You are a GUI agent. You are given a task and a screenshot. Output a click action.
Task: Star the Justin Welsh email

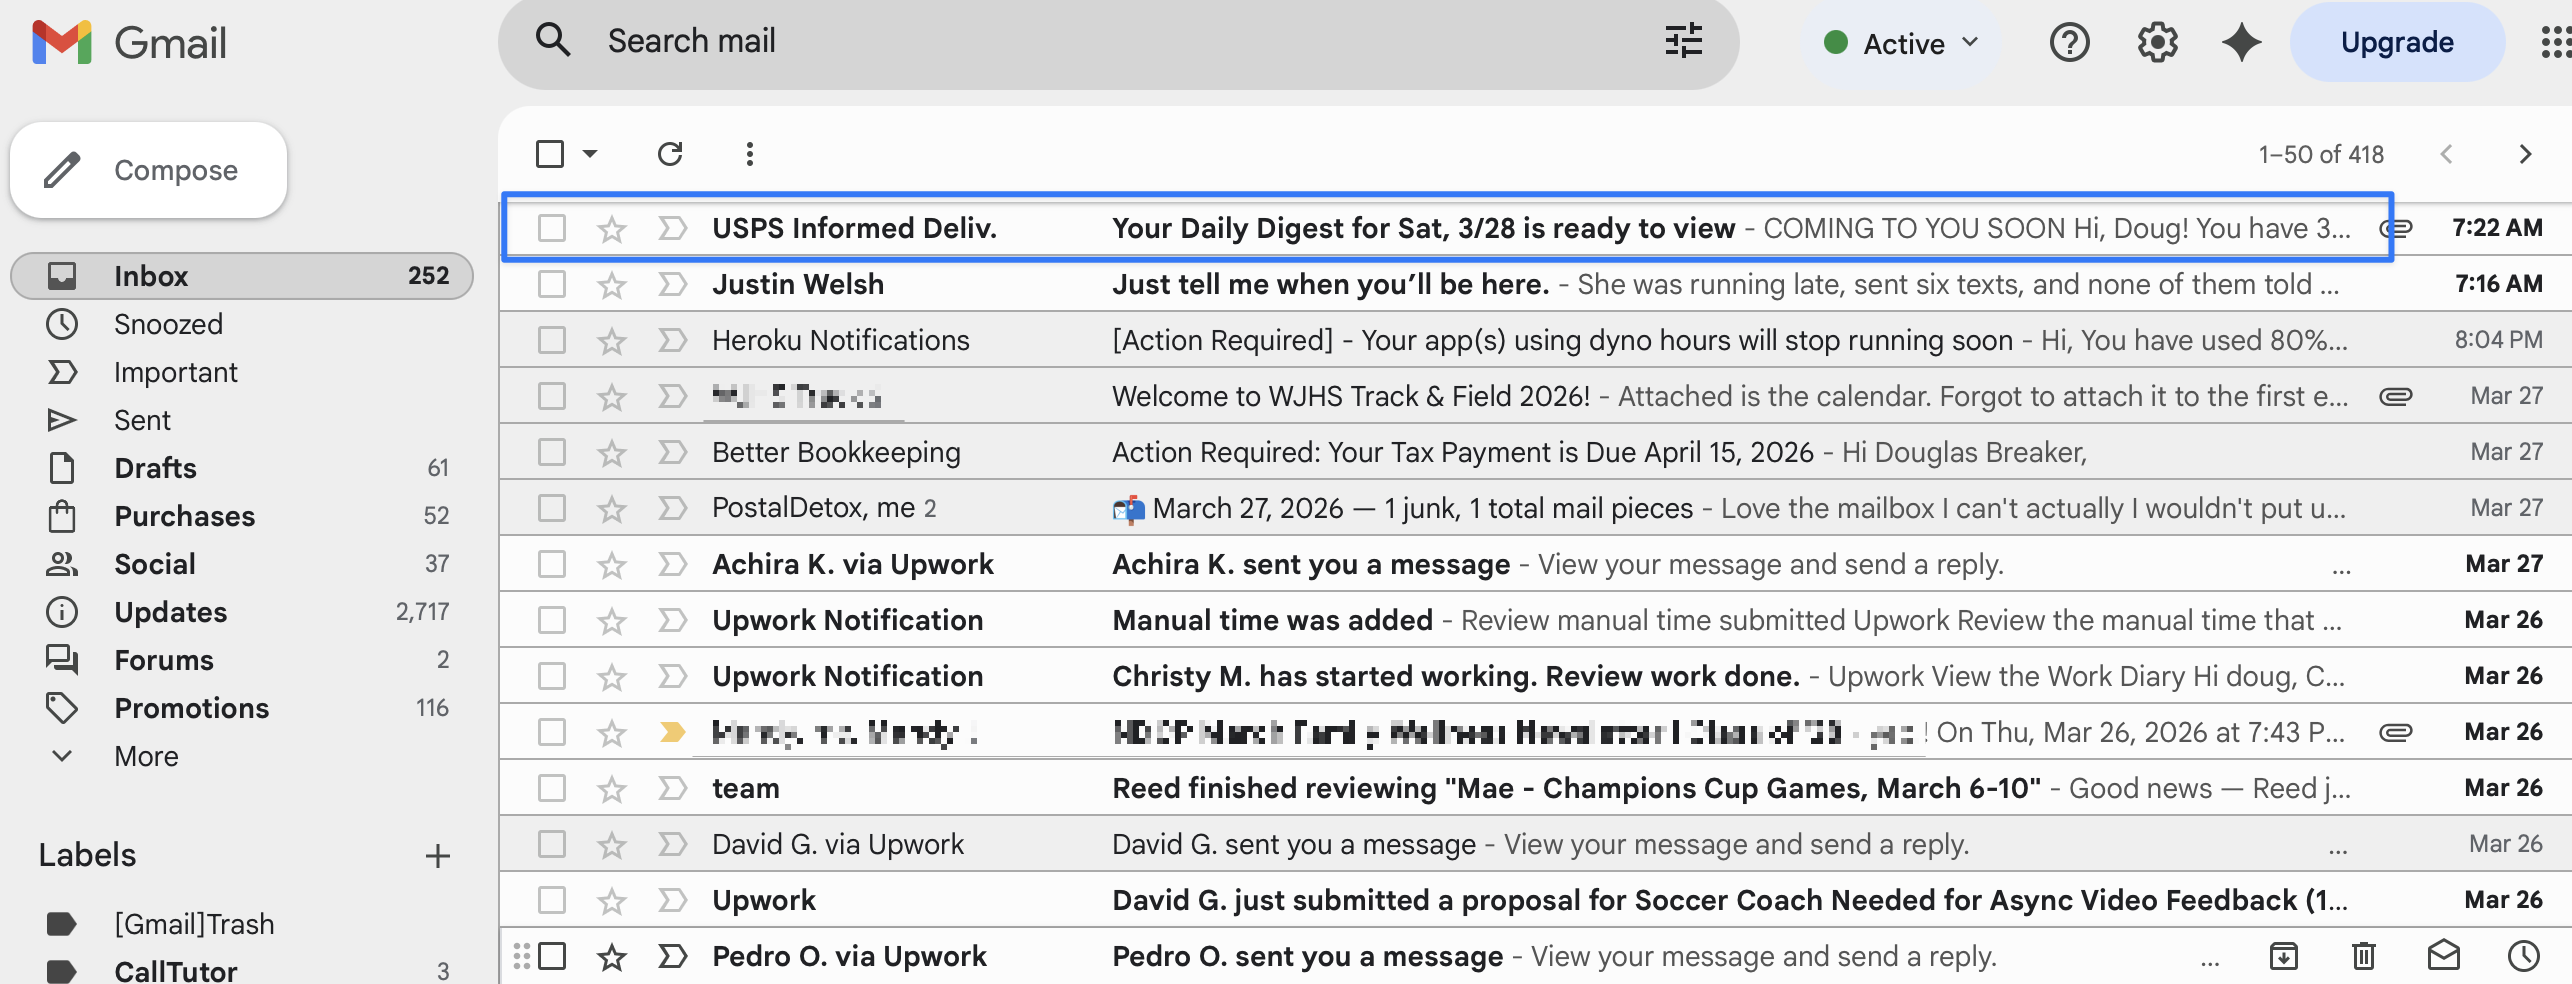(x=611, y=284)
